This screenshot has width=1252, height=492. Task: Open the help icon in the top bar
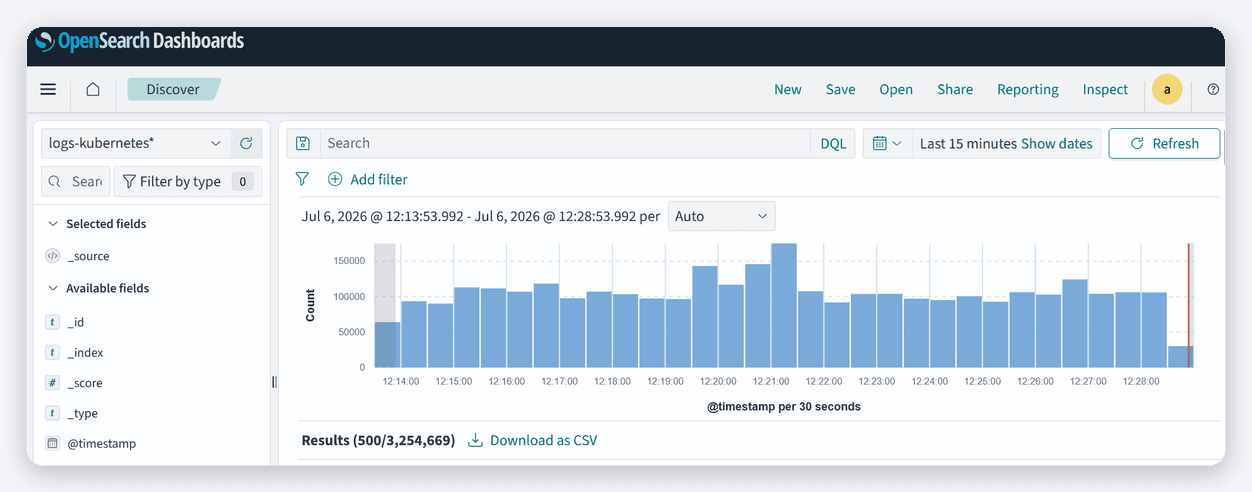(x=1213, y=89)
